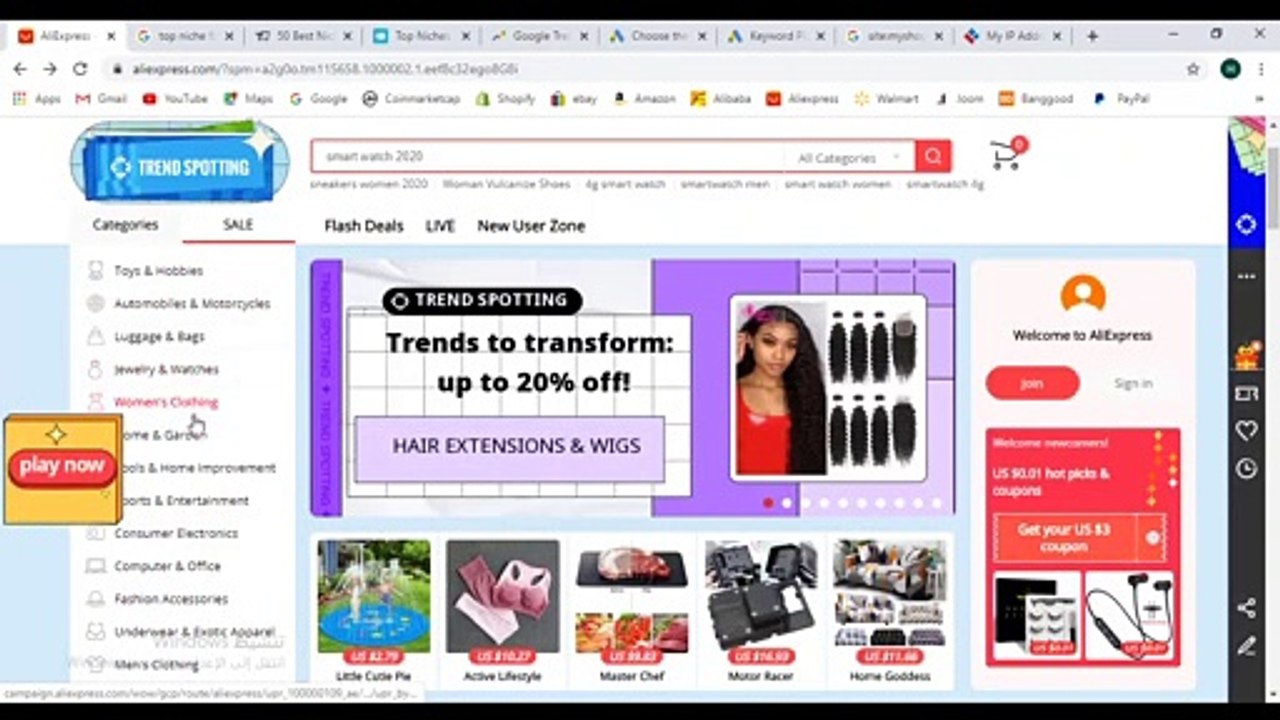Open the clock history icon in right sidebar
Screen dimensions: 1280x720
pos(1246,468)
